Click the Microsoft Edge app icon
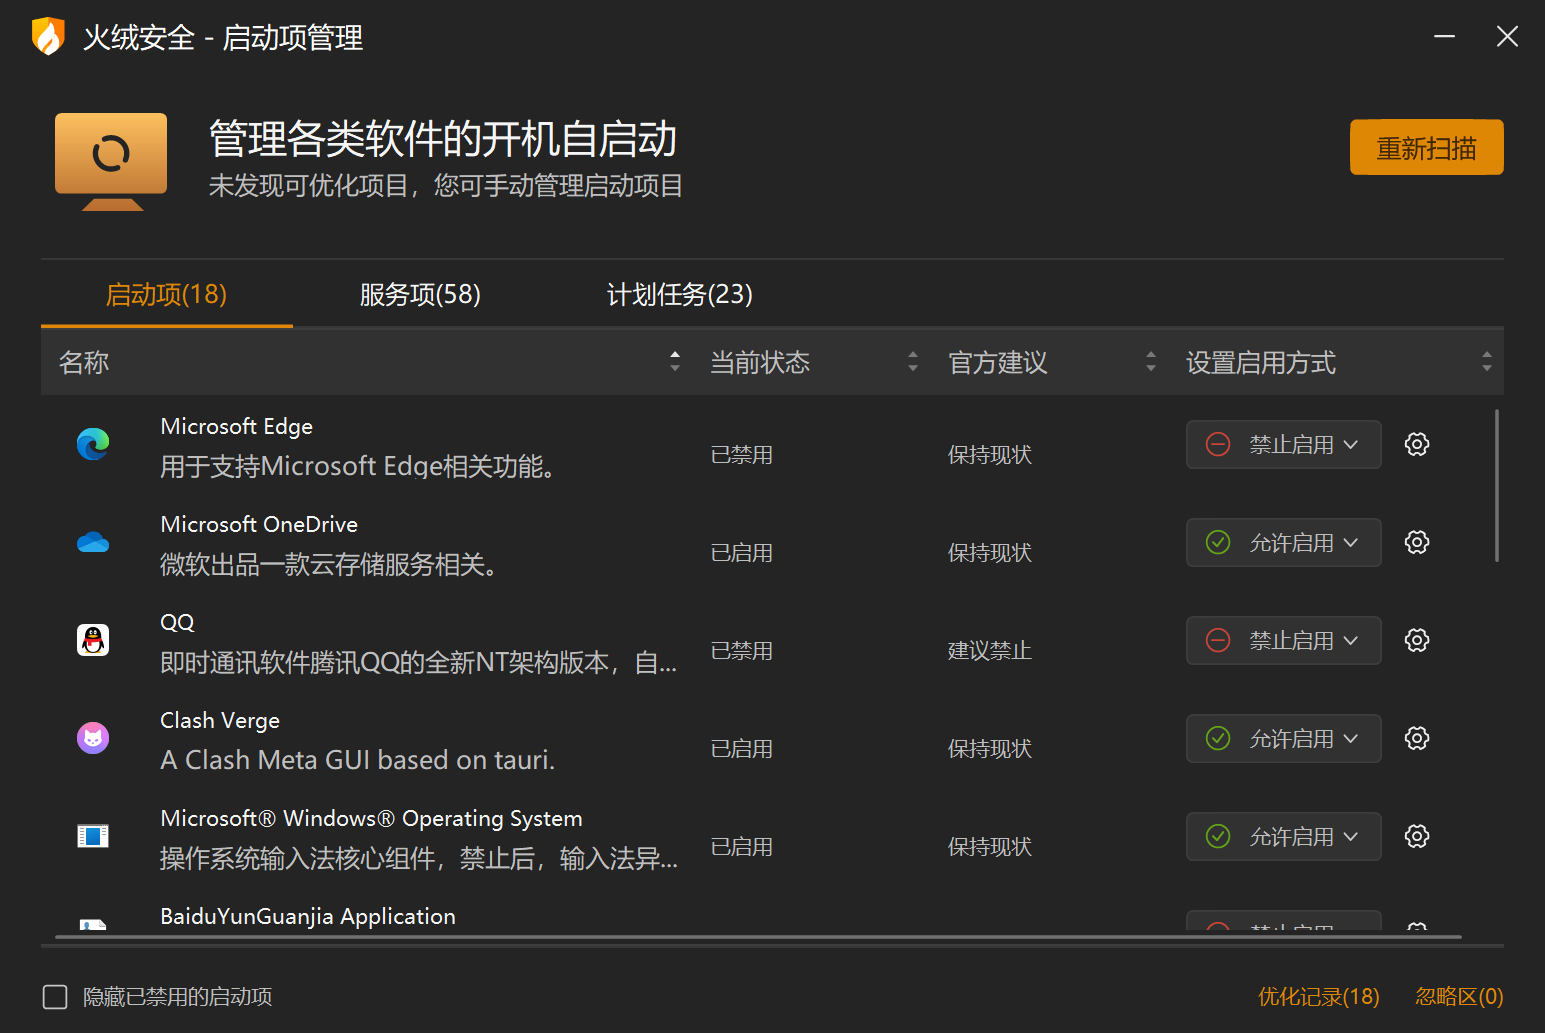This screenshot has width=1545, height=1033. point(93,444)
